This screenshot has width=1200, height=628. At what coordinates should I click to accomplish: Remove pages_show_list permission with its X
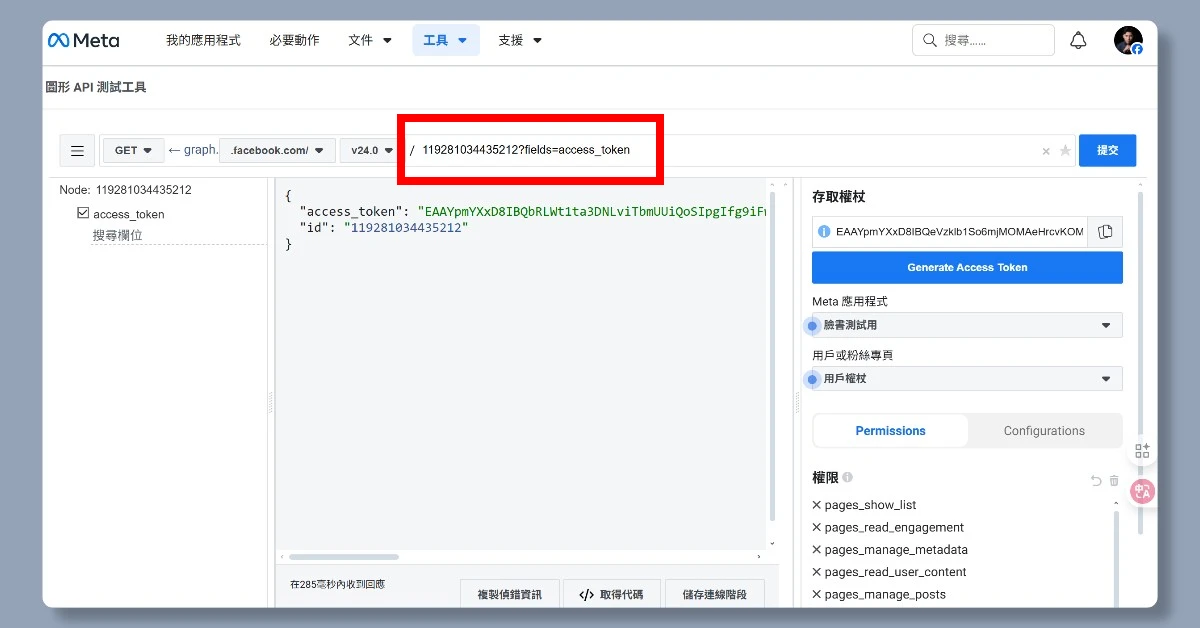pos(817,505)
